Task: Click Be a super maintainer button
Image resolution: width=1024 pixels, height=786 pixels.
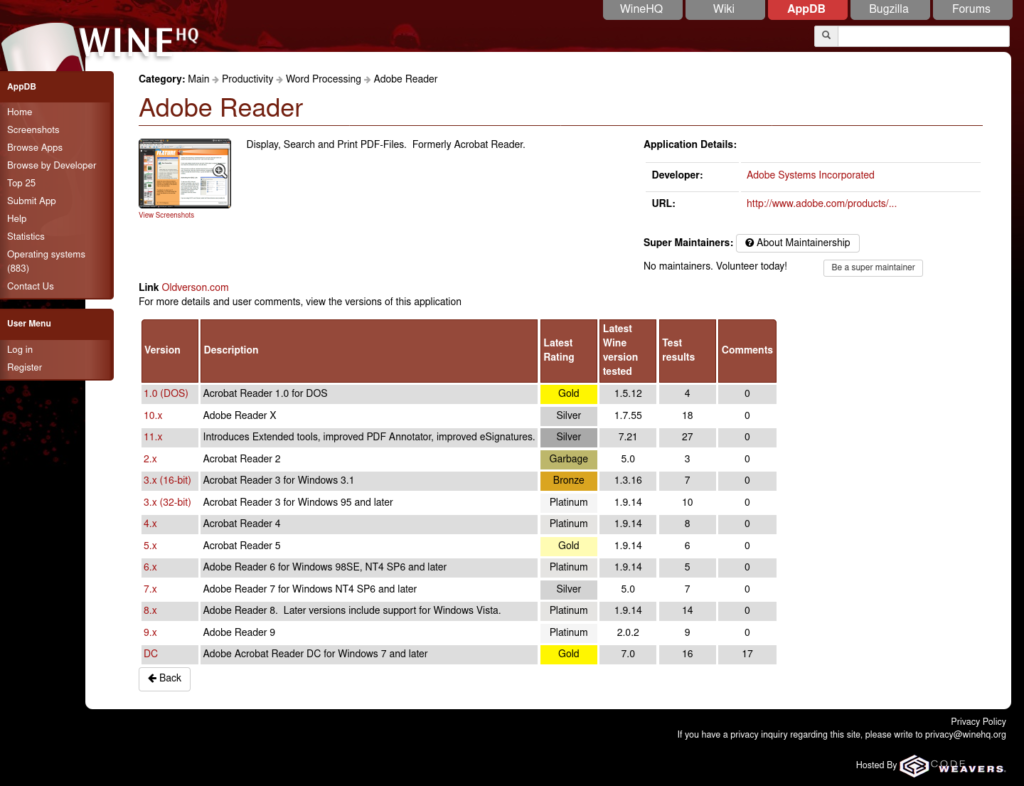Action: click(x=873, y=268)
